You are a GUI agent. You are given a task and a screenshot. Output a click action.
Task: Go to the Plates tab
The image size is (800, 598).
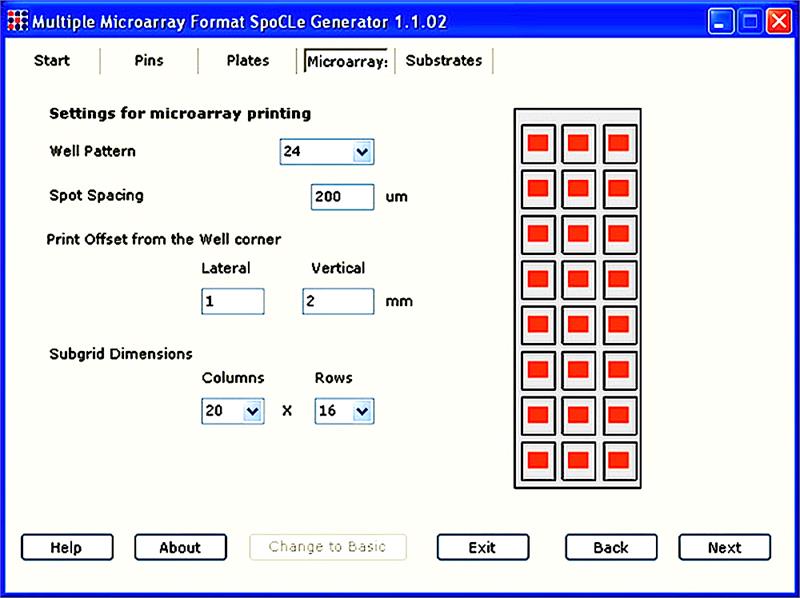[247, 61]
